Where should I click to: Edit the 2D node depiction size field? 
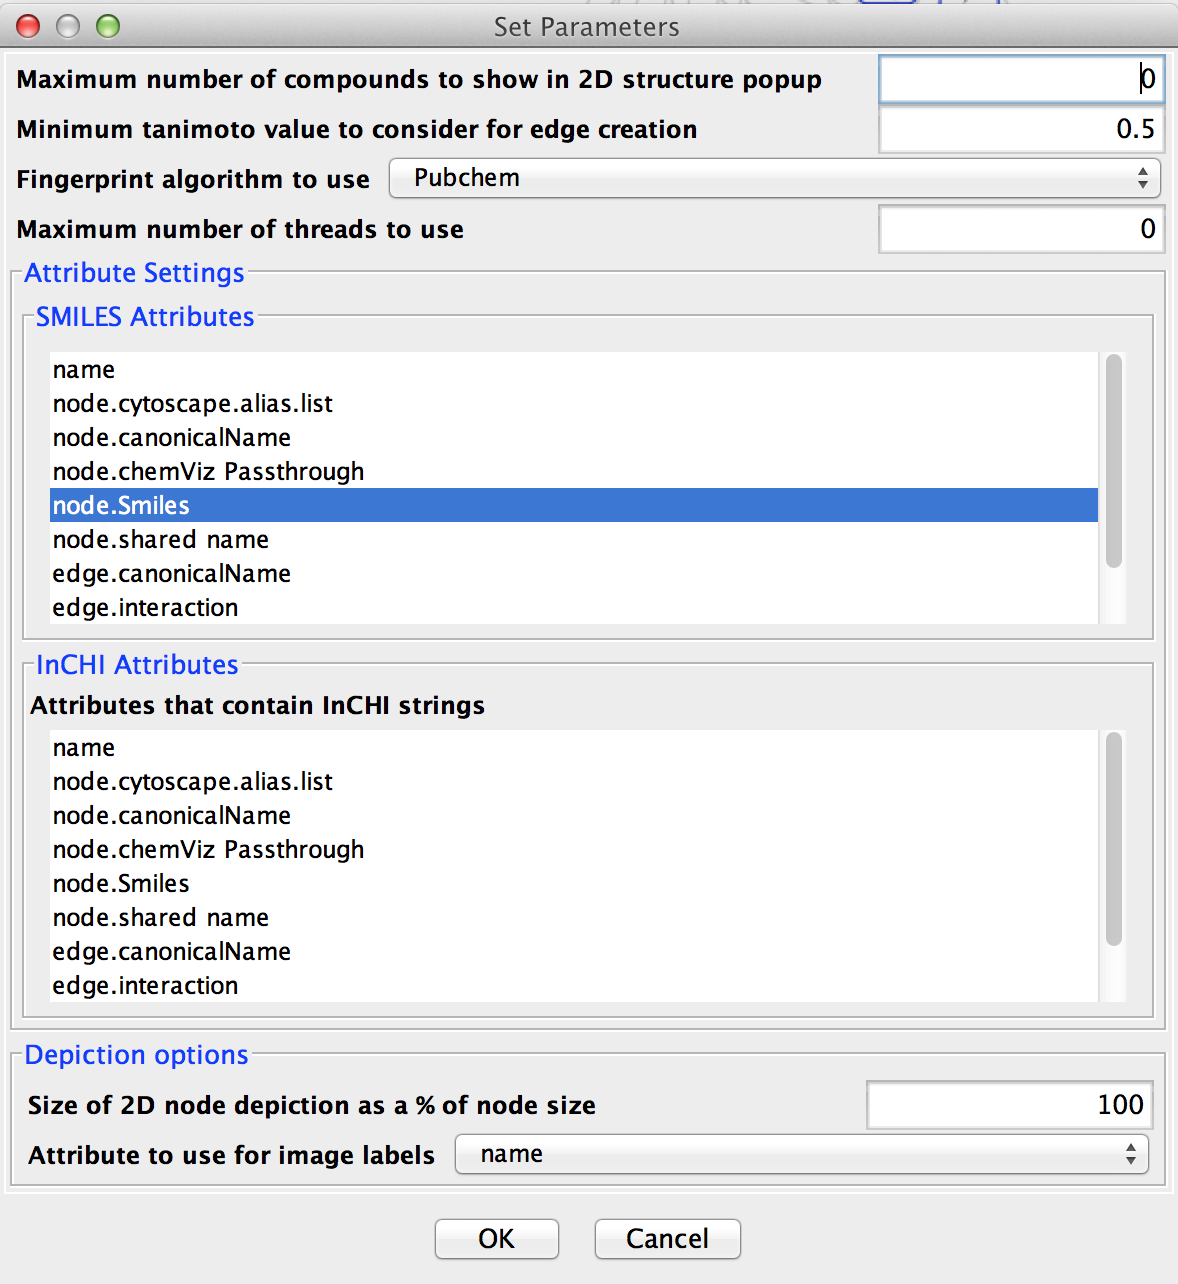tap(1009, 1105)
